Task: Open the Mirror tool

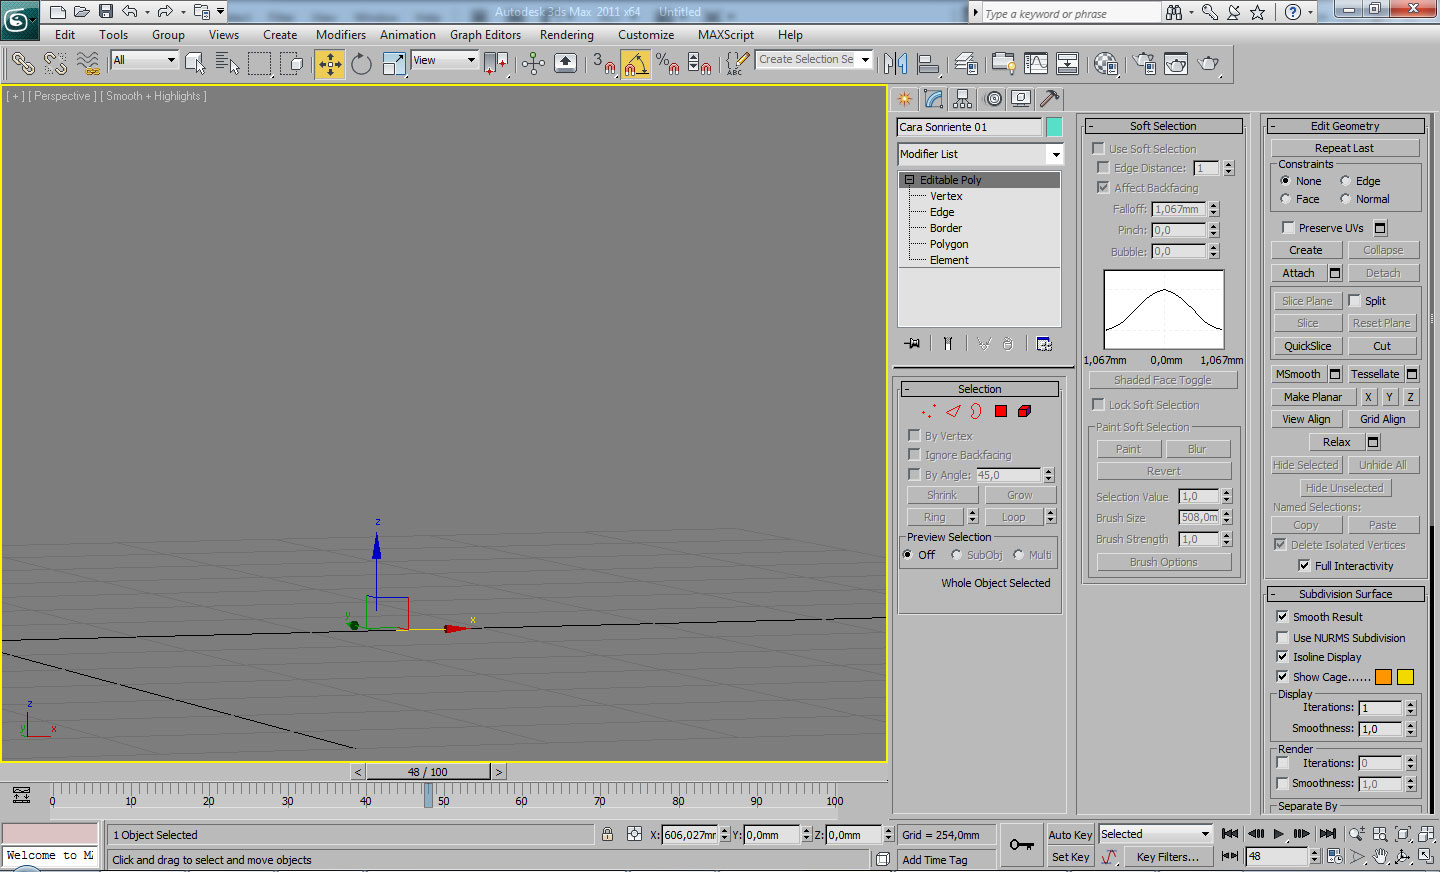Action: point(895,64)
